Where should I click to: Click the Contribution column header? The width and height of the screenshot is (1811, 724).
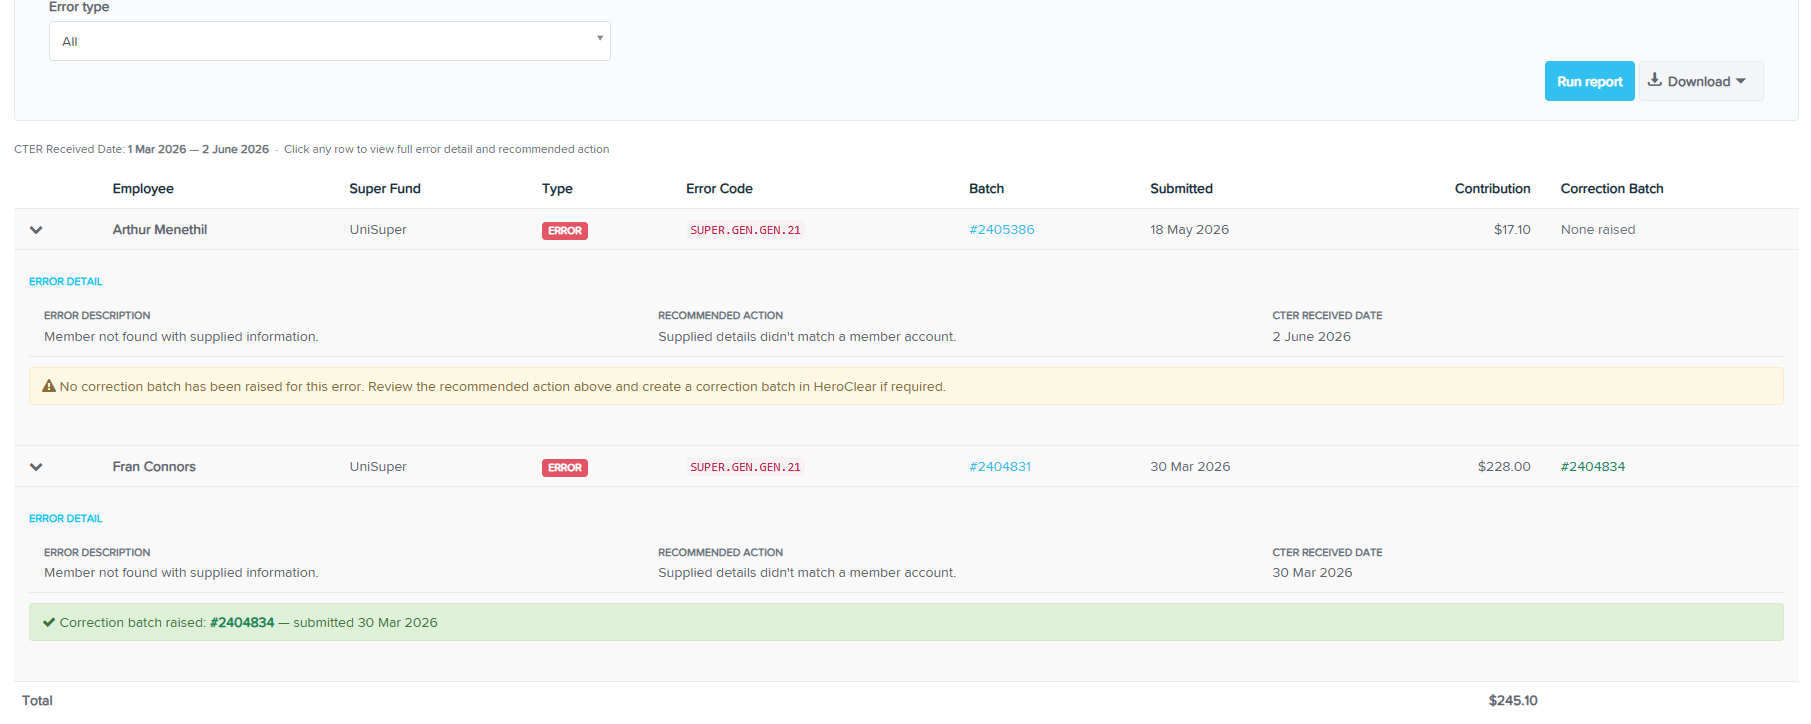[x=1492, y=189]
